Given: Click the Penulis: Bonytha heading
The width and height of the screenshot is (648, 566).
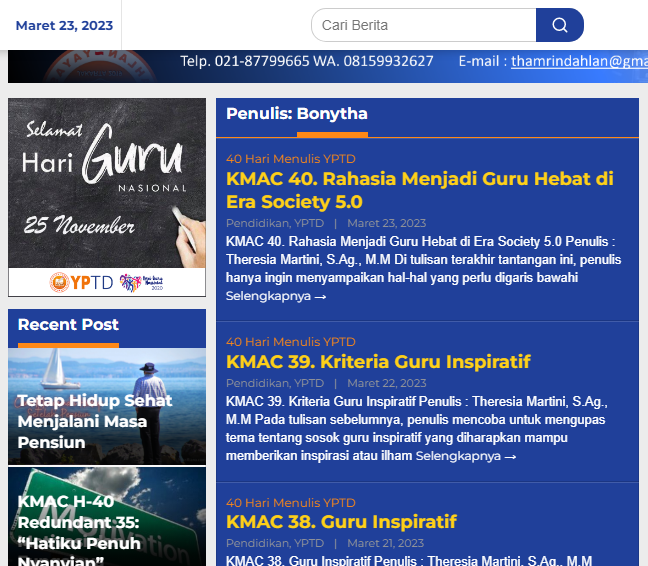Looking at the screenshot, I should point(297,114).
